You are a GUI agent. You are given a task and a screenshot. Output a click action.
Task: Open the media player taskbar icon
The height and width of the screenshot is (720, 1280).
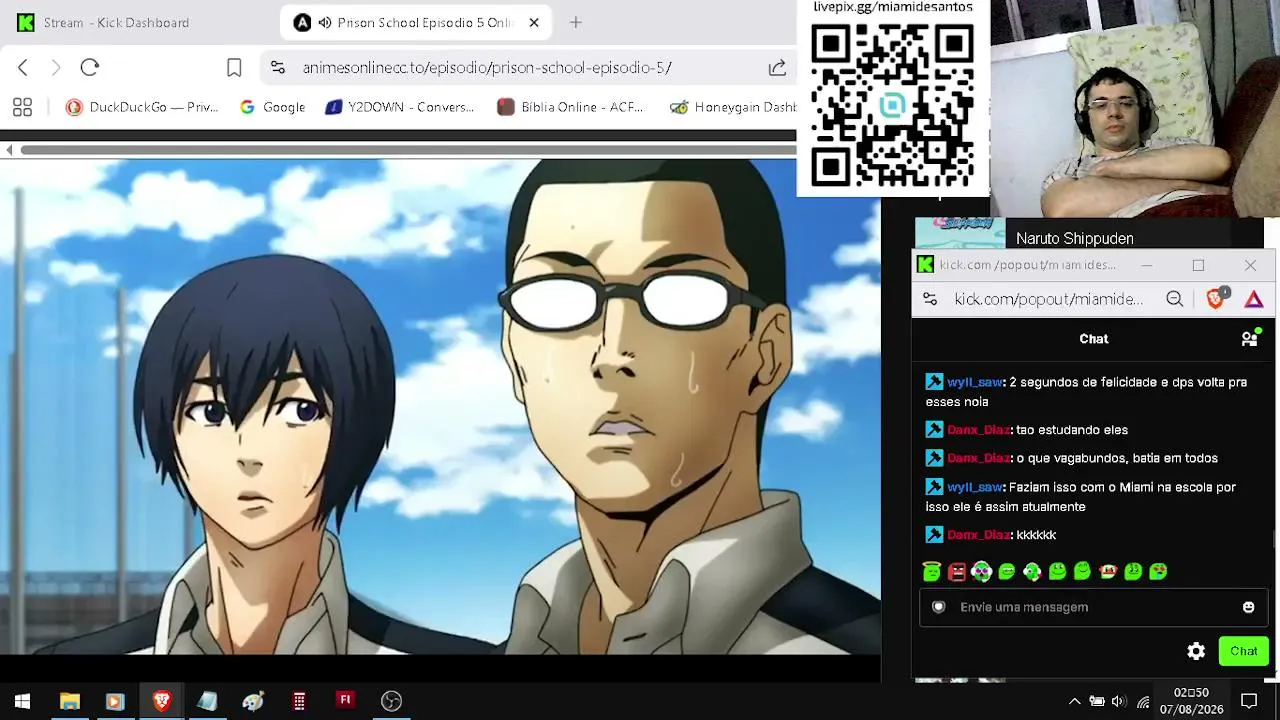click(114, 701)
